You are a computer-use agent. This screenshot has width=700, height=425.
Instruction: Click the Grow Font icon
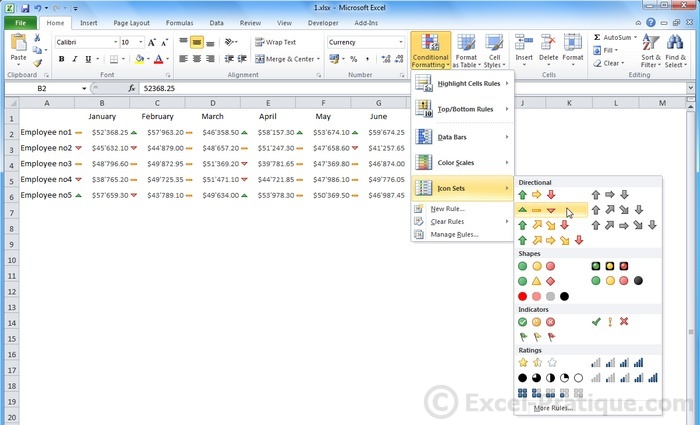pyautogui.click(x=152, y=42)
